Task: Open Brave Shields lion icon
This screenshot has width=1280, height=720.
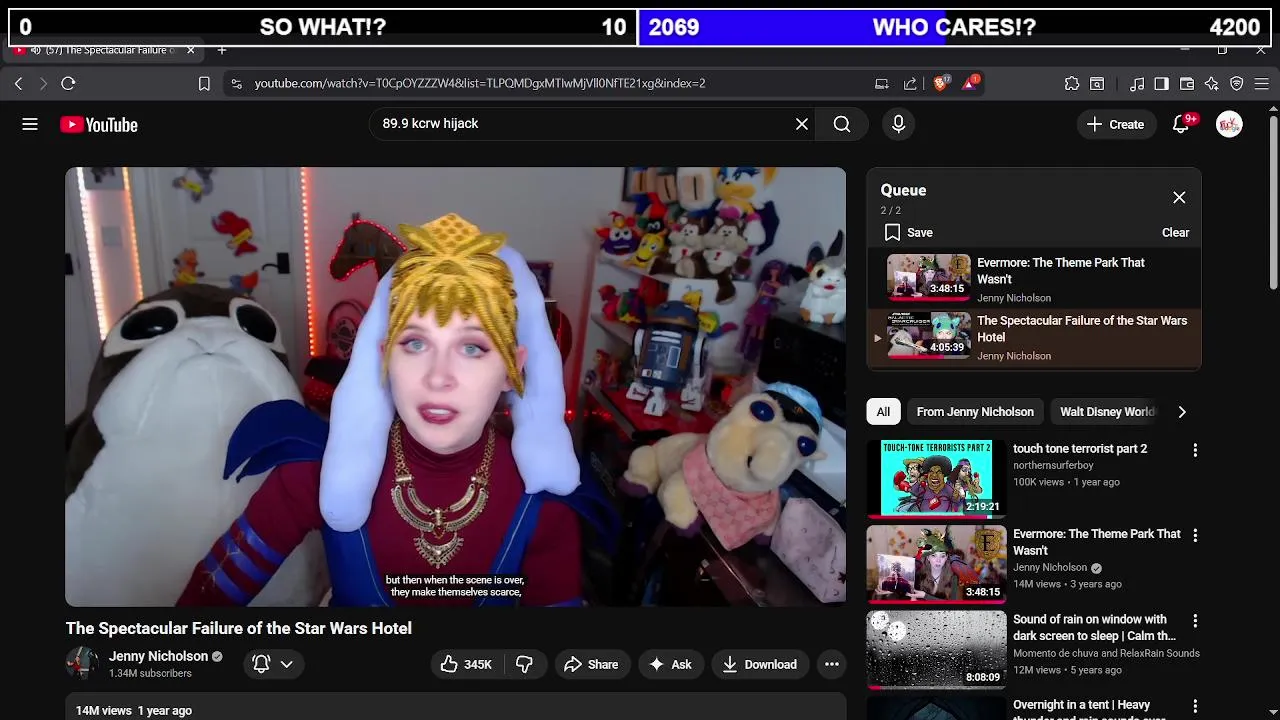Action: pyautogui.click(x=941, y=84)
